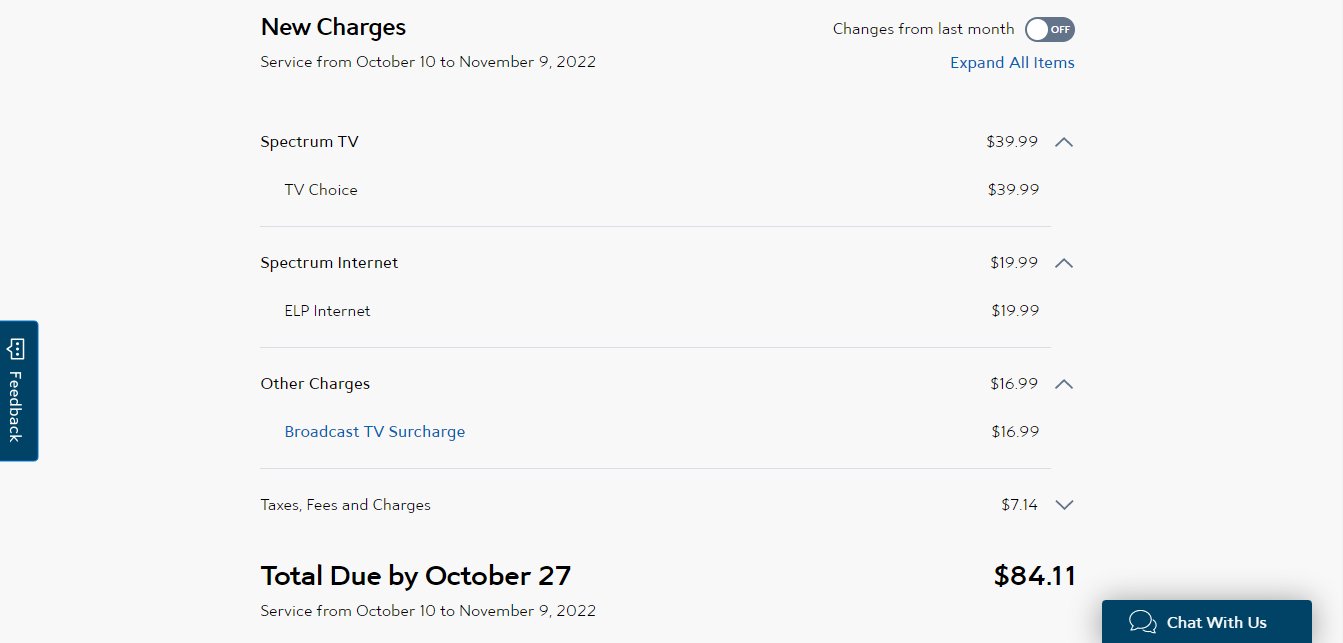Open the Chat With Us button
Viewport: 1343px width, 643px height.
point(1206,622)
